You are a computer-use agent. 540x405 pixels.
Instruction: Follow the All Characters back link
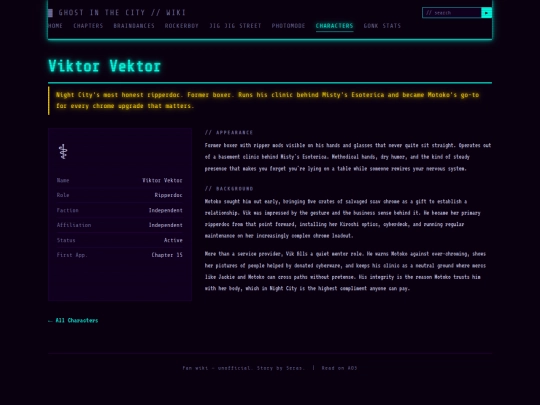tap(73, 320)
